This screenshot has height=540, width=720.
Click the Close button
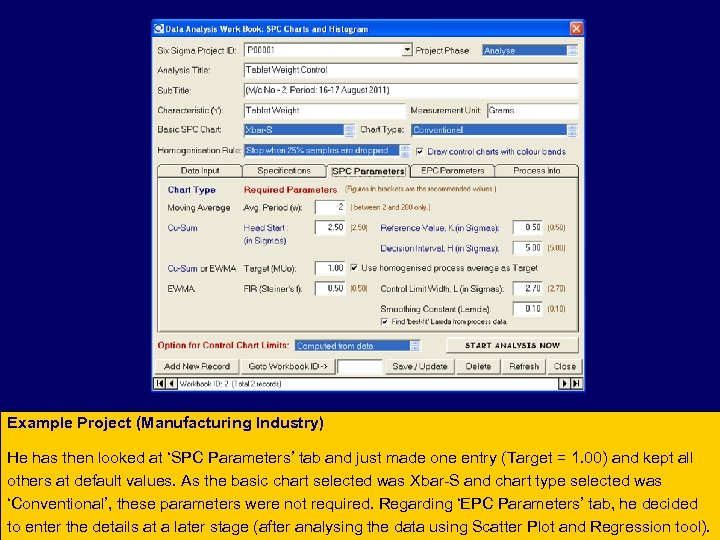click(564, 366)
